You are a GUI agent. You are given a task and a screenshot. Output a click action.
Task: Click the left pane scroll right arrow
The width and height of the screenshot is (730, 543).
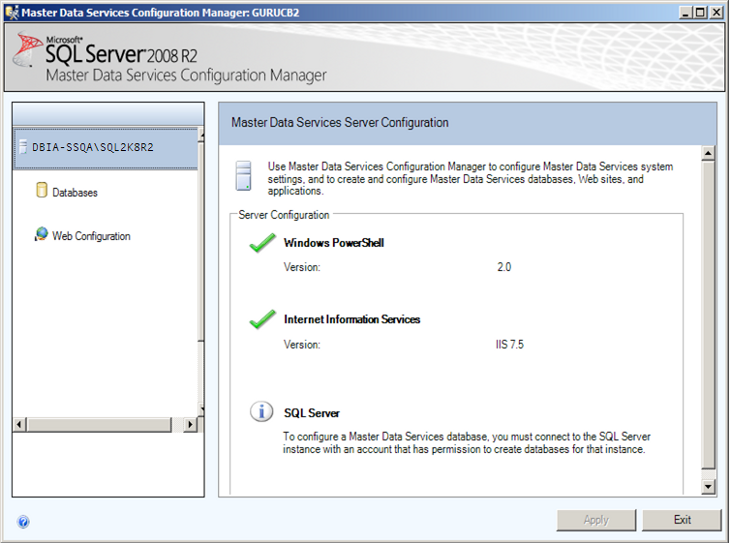[190, 425]
